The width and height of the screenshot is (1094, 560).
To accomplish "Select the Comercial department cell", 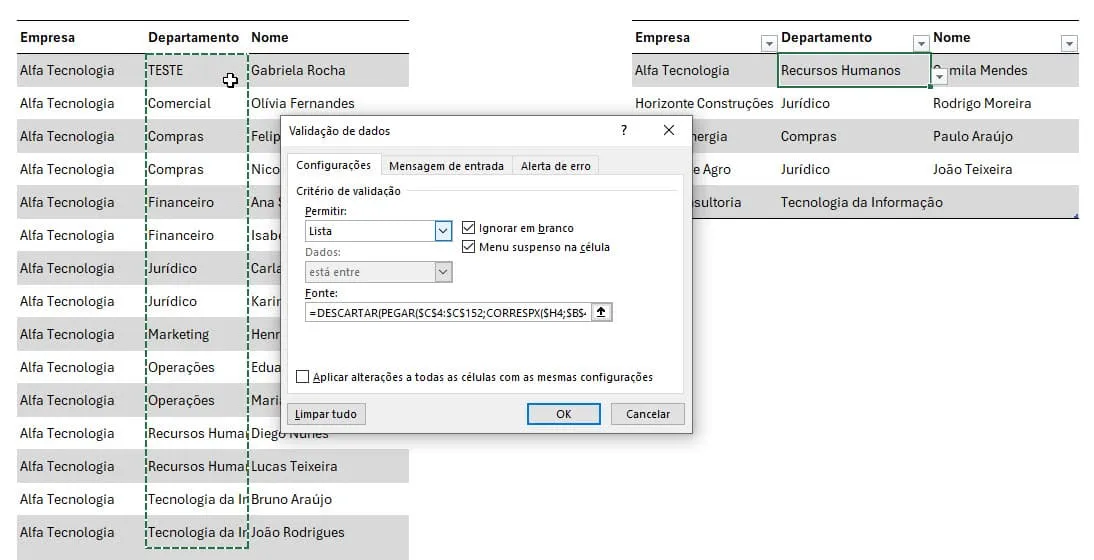I will (197, 103).
